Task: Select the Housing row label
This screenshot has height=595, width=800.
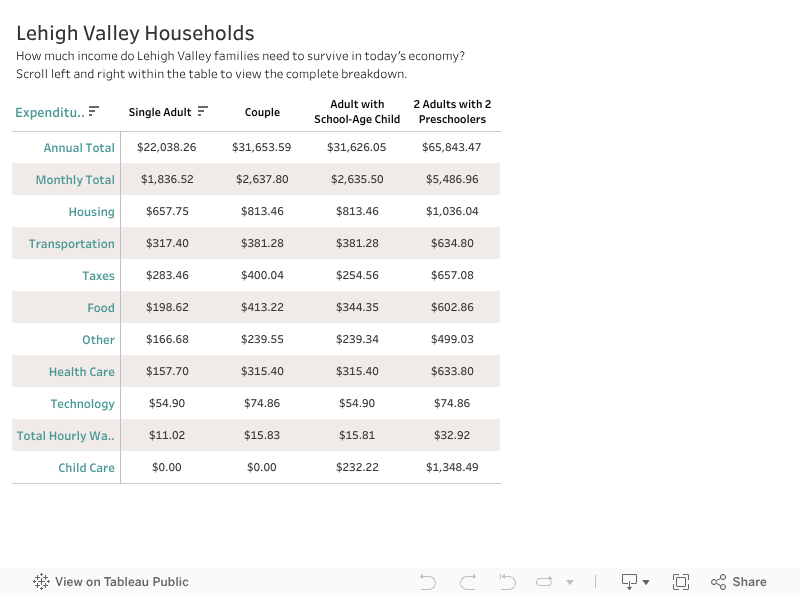Action: [92, 212]
